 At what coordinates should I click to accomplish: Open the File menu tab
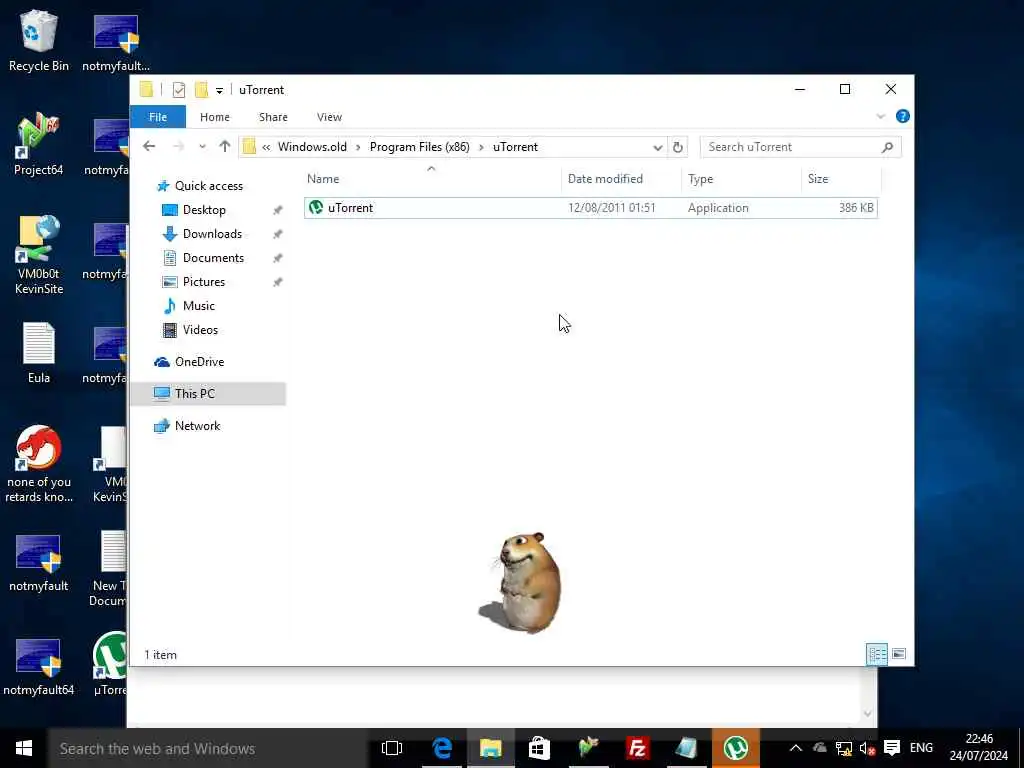(x=158, y=117)
